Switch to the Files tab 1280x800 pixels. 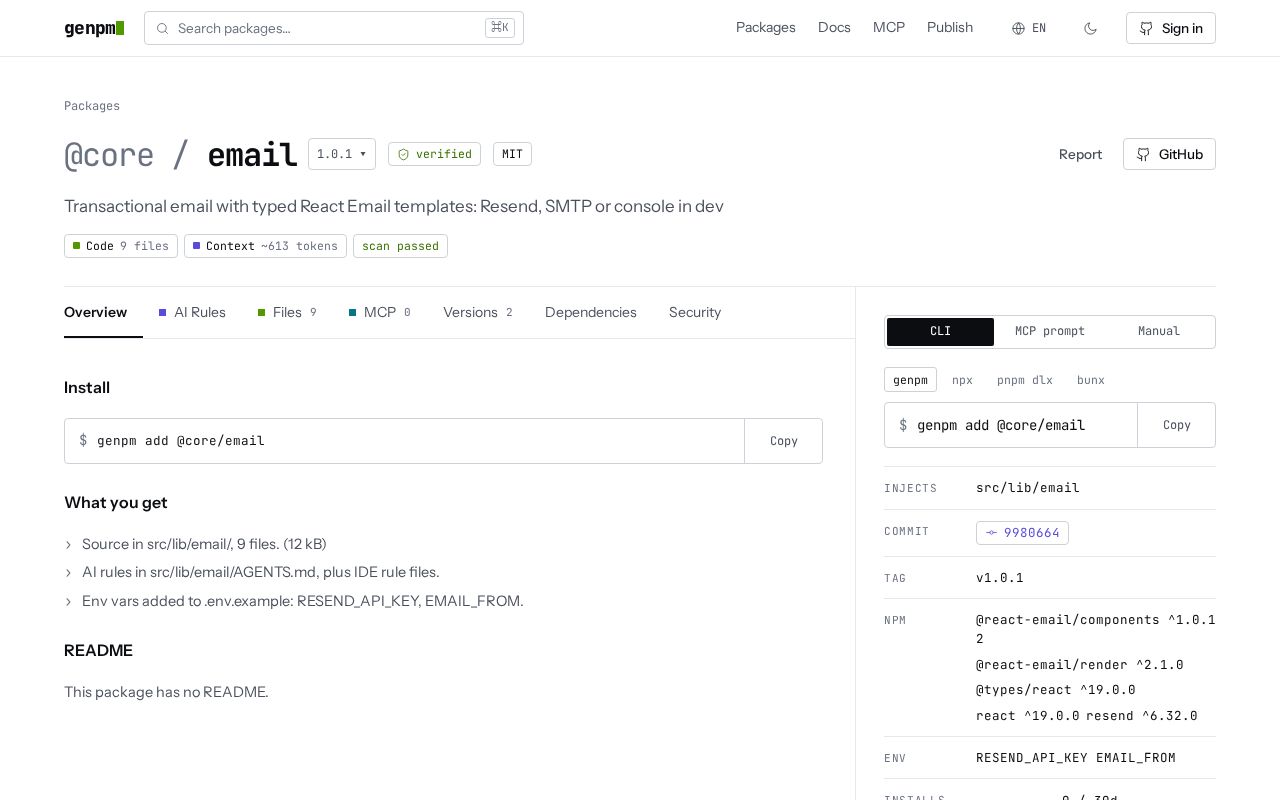point(287,312)
